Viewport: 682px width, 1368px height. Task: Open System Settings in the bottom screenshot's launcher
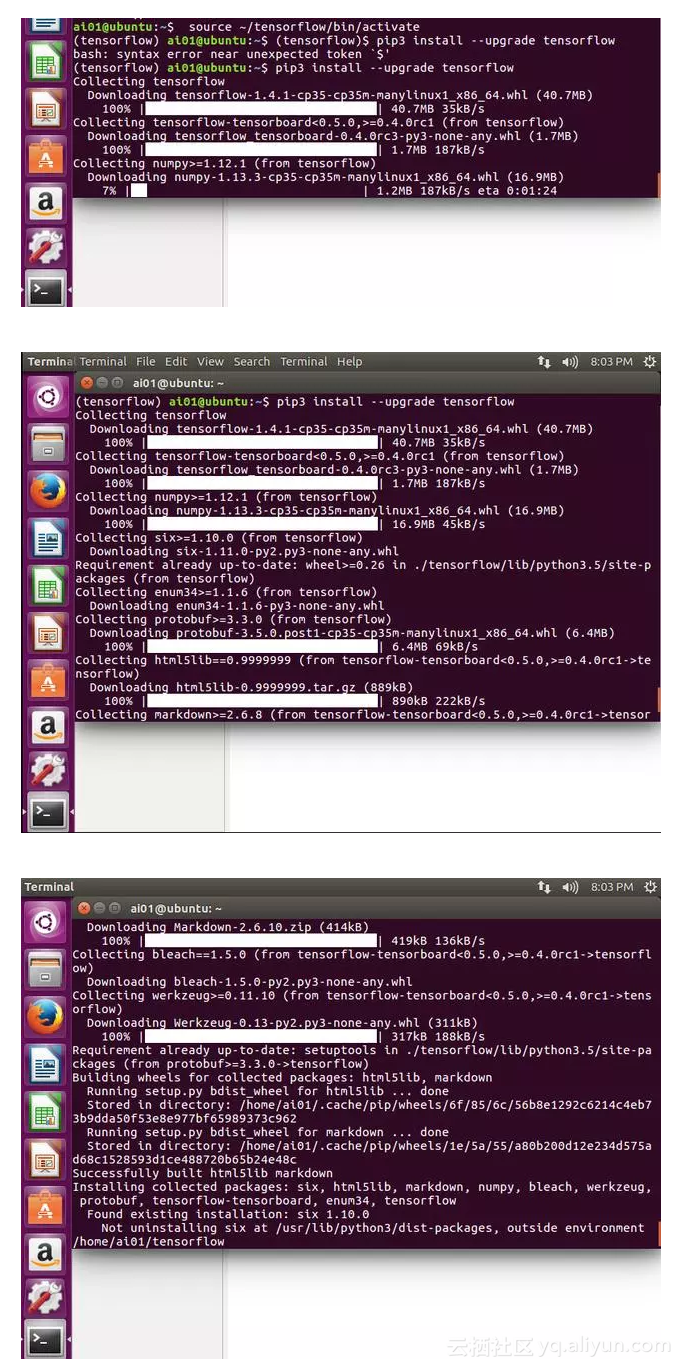45,1297
